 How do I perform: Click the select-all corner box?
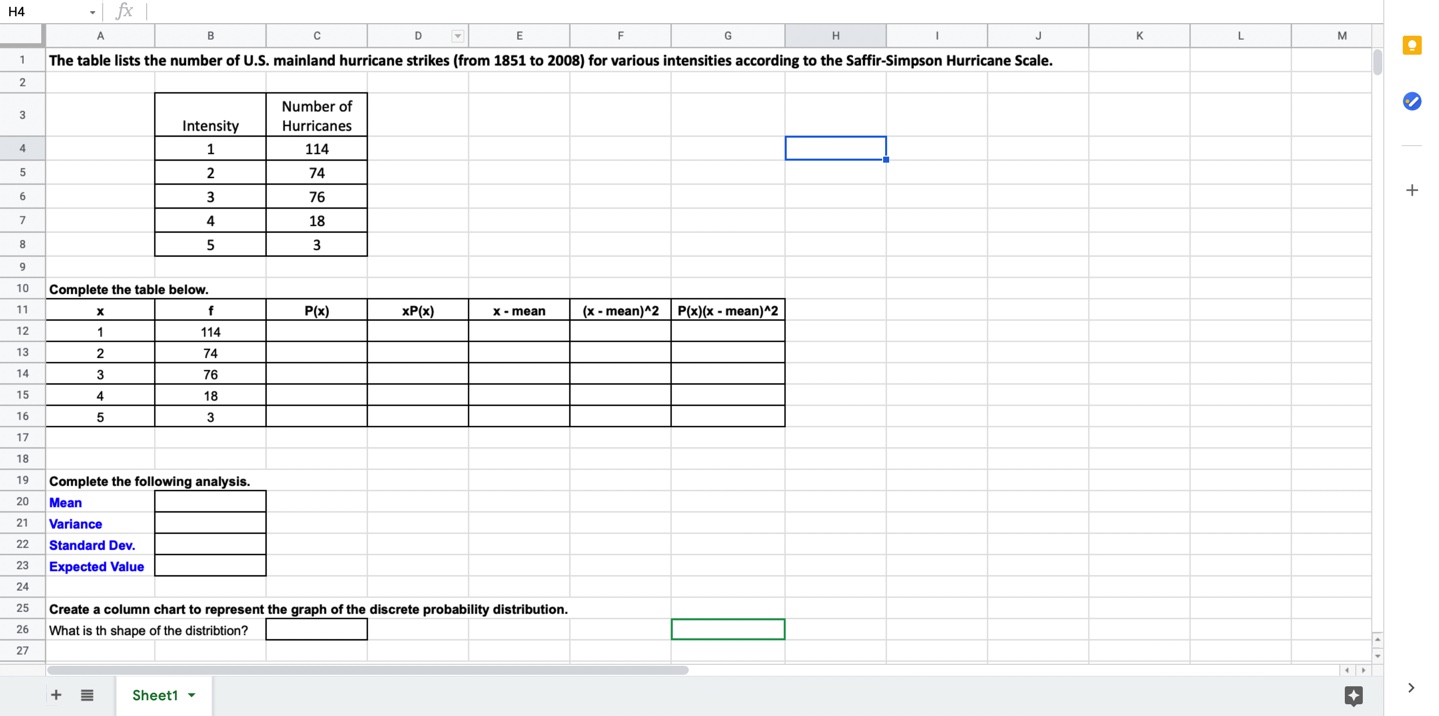tap(22, 36)
